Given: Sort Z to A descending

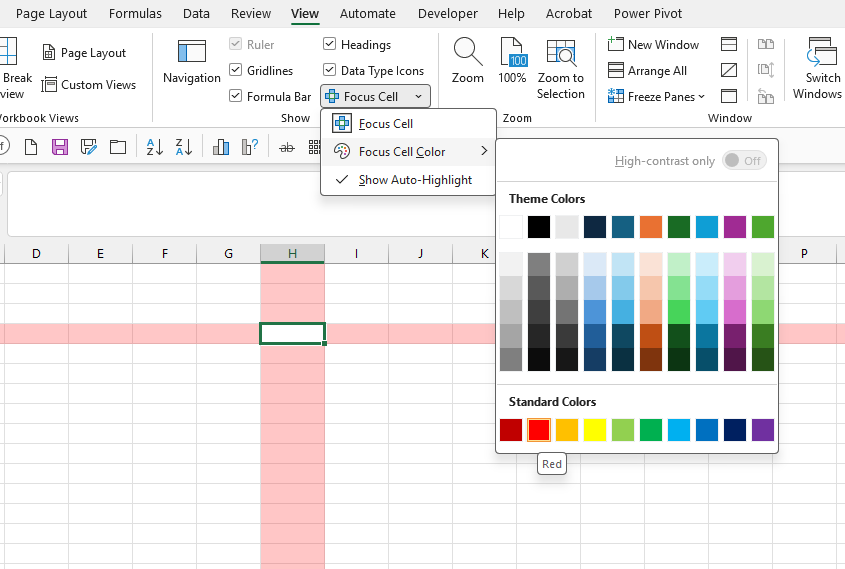Looking at the screenshot, I should (x=184, y=147).
